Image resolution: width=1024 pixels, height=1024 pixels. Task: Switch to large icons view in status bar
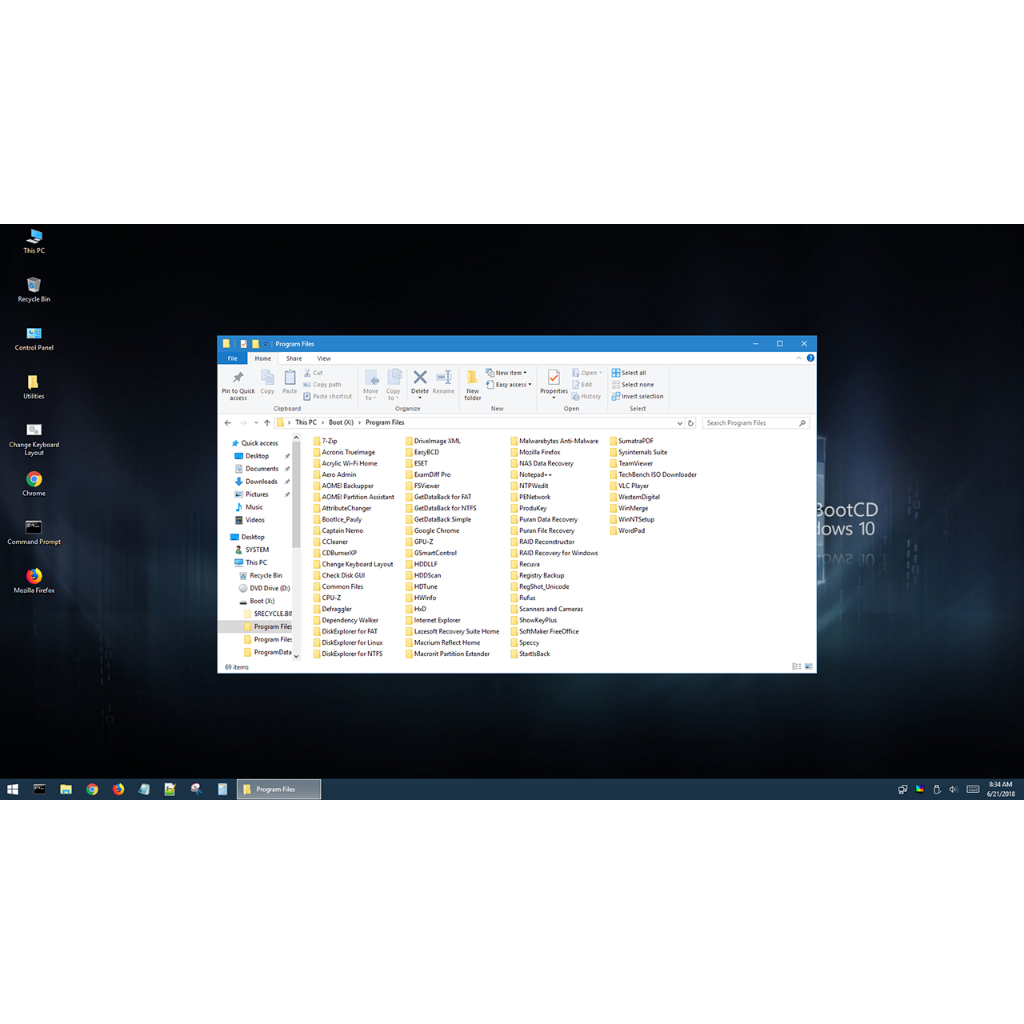pyautogui.click(x=808, y=667)
